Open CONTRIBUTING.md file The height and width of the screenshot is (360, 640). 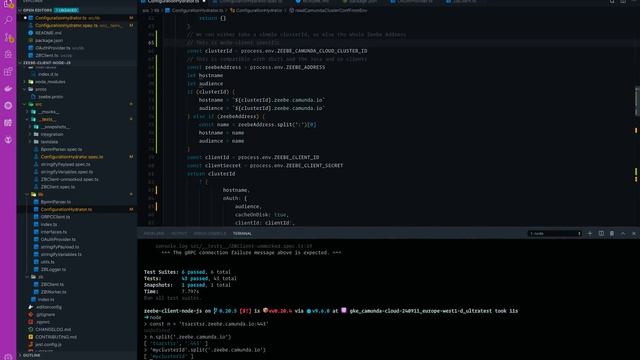click(56, 337)
